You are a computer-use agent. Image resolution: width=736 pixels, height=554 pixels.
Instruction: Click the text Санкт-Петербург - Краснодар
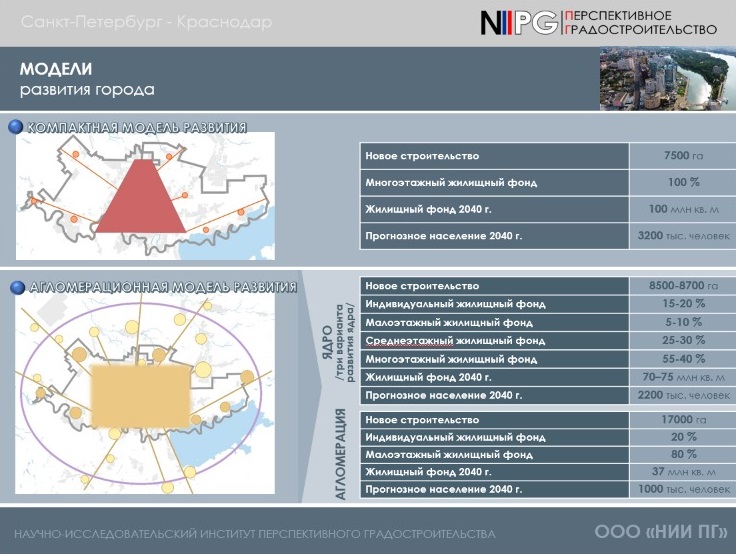pyautogui.click(x=146, y=22)
